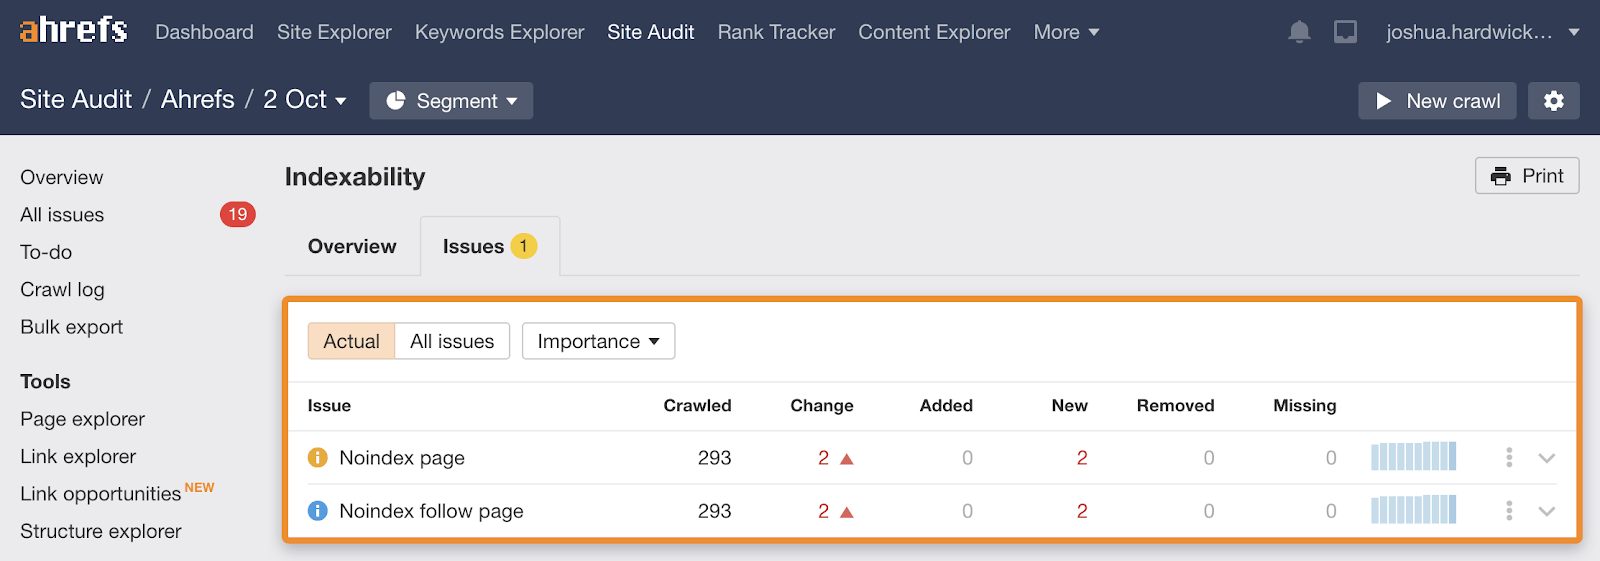1600x561 pixels.
Task: Open Site Explorer
Action: [334, 32]
